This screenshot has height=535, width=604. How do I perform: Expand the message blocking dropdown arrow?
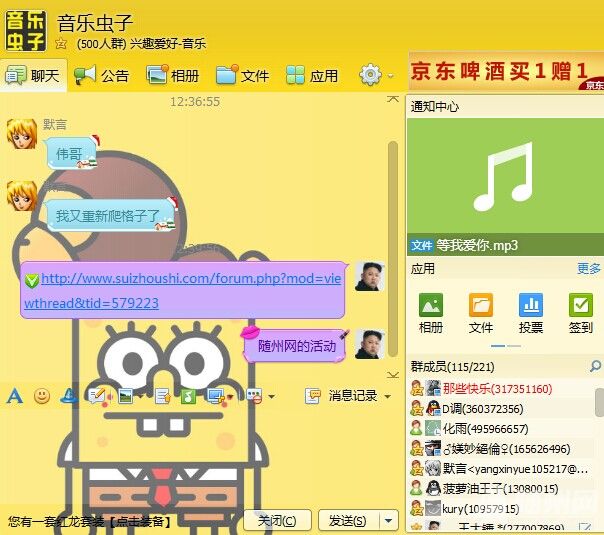pyautogui.click(x=272, y=396)
